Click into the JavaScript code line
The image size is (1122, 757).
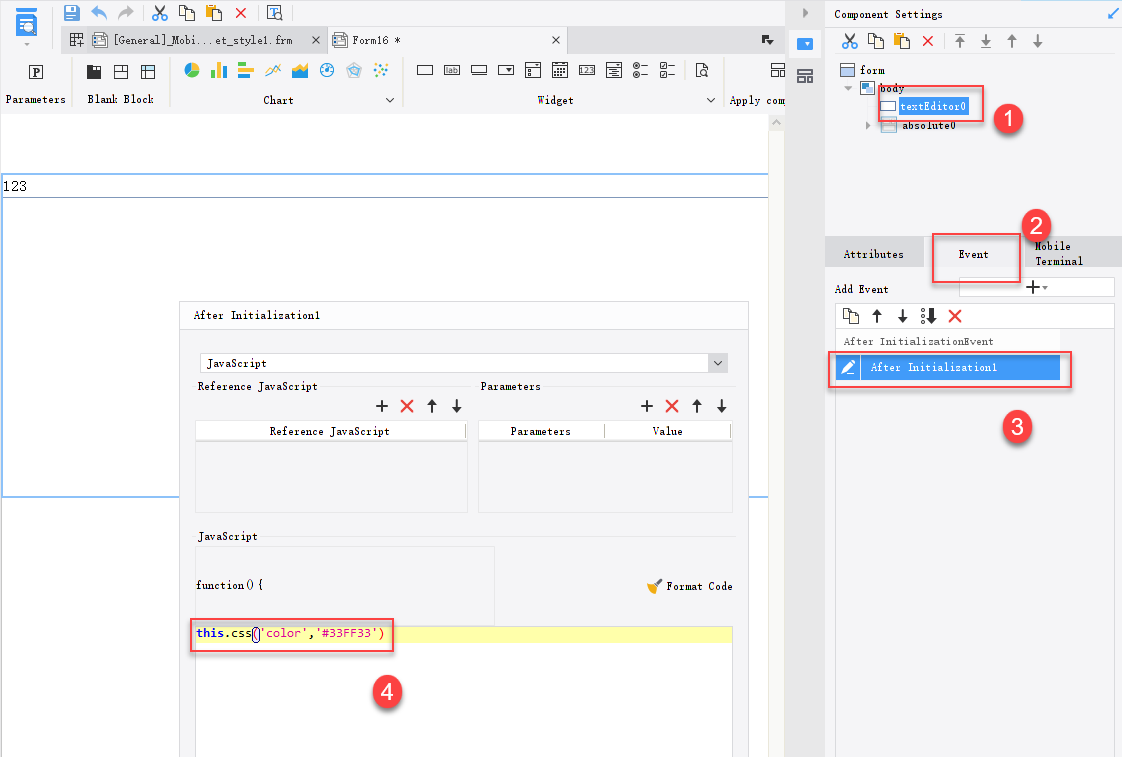coord(464,633)
